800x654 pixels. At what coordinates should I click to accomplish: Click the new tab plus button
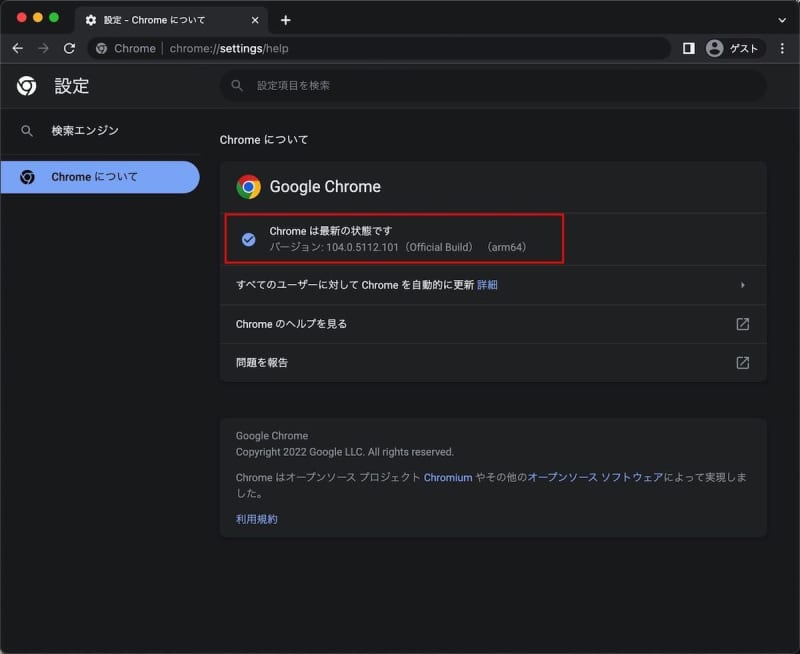[x=285, y=20]
